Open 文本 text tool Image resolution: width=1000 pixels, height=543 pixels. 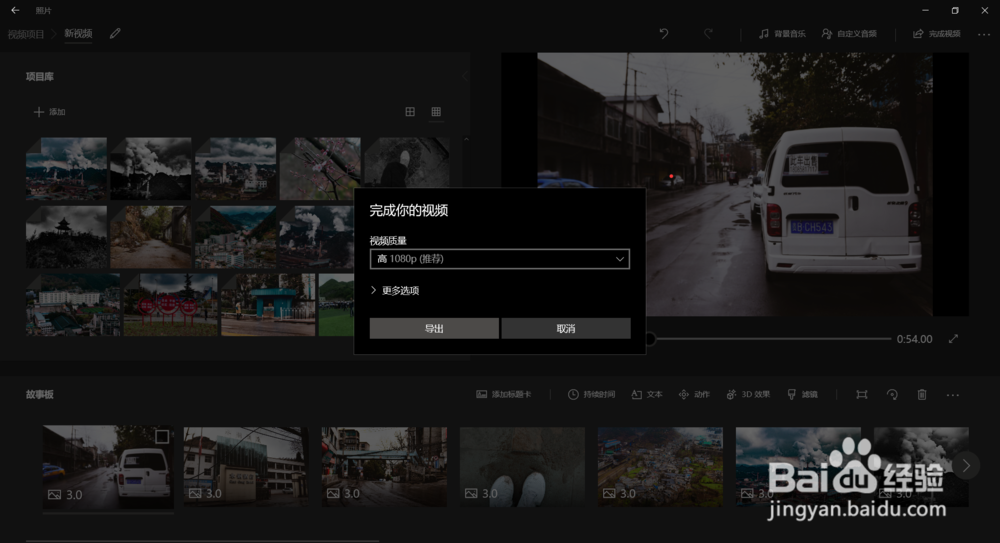click(x=647, y=394)
